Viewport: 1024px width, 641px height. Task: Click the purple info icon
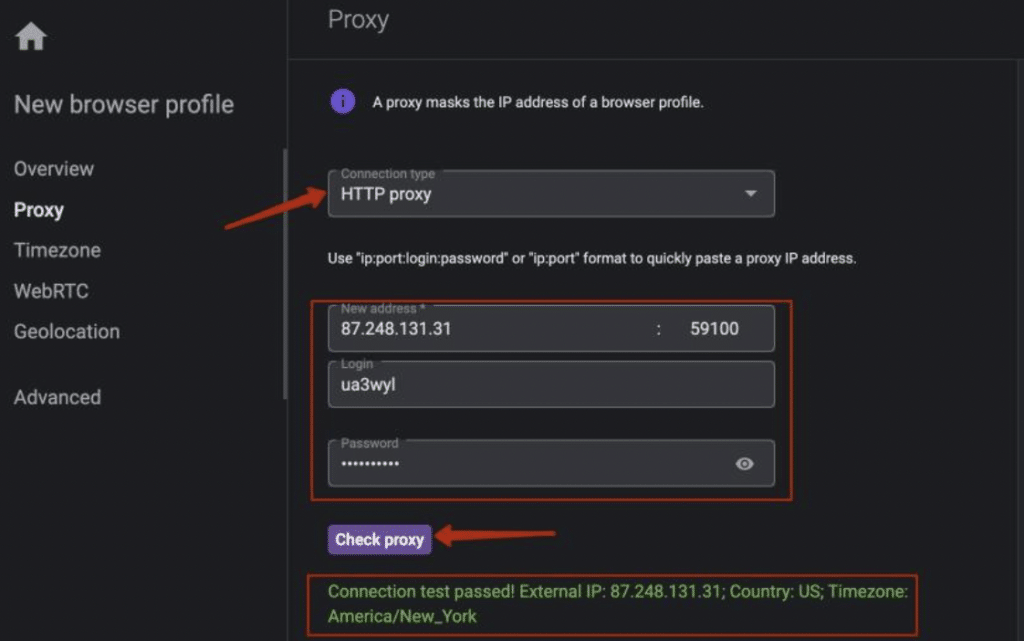click(x=342, y=101)
